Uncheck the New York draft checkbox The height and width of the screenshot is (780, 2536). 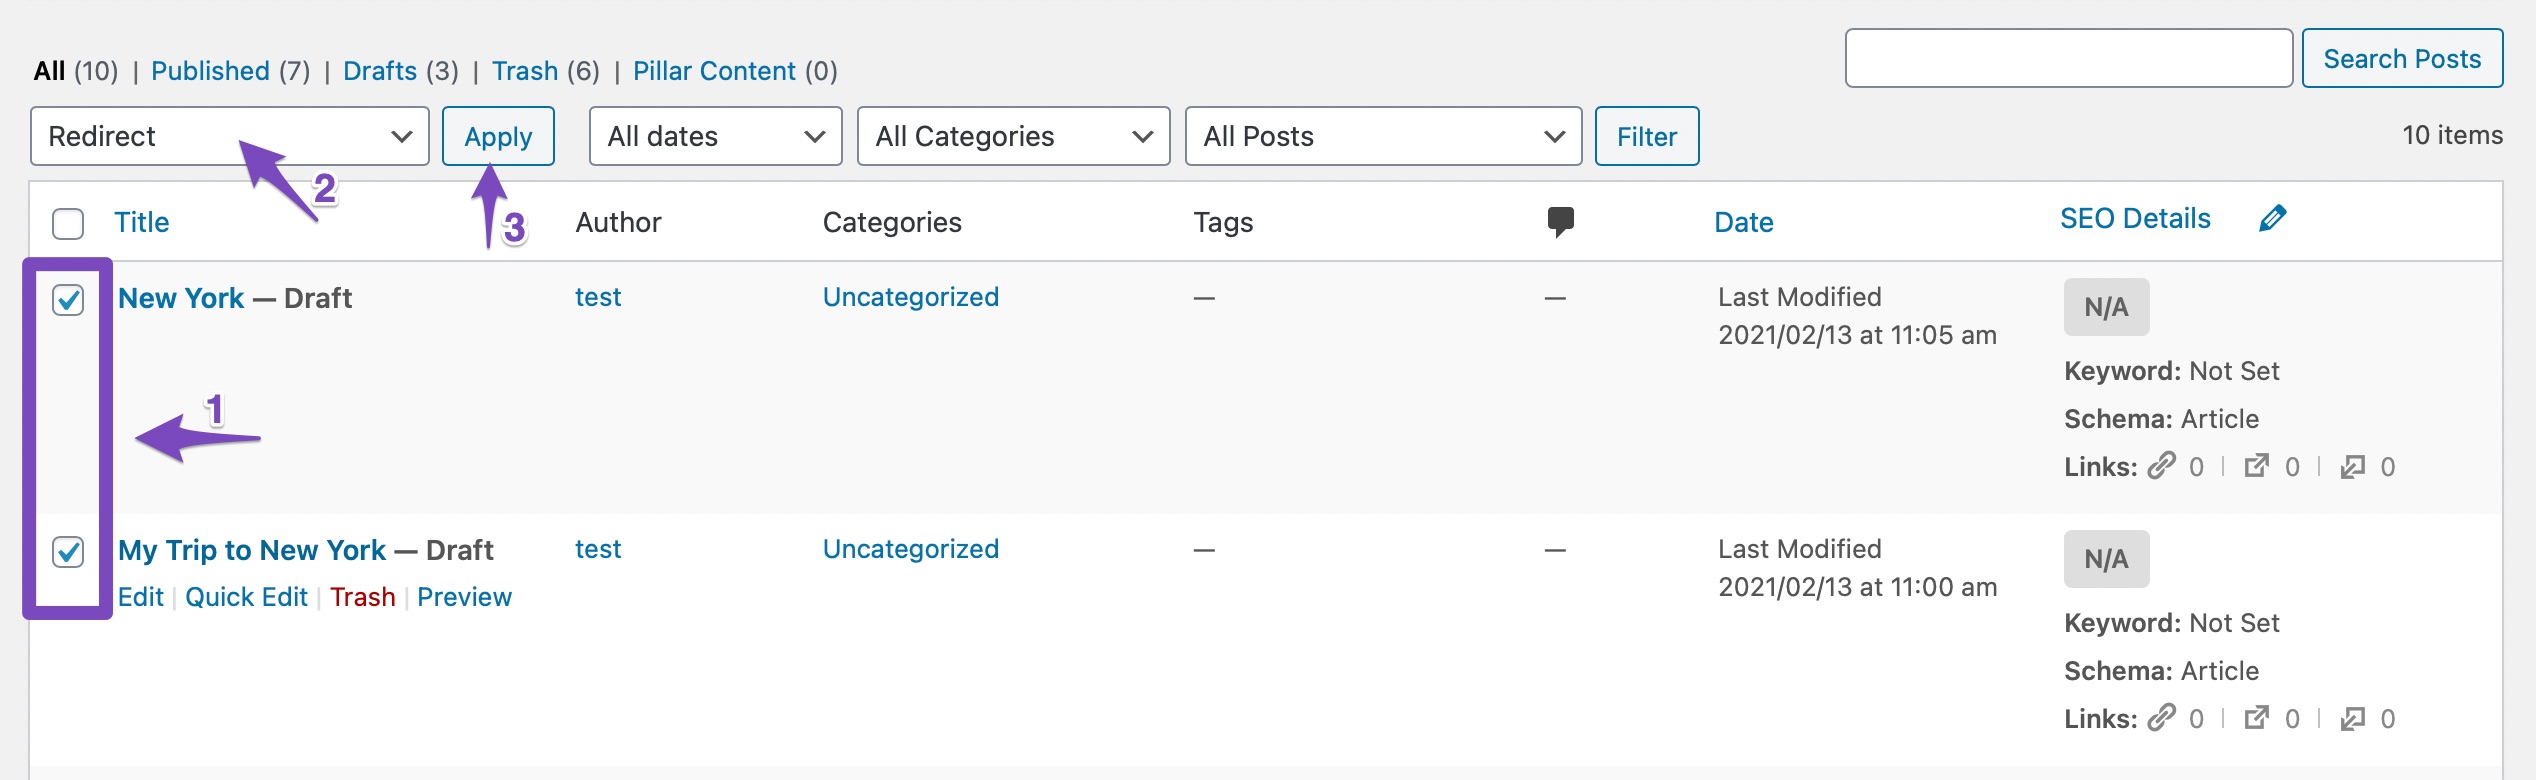(68, 299)
